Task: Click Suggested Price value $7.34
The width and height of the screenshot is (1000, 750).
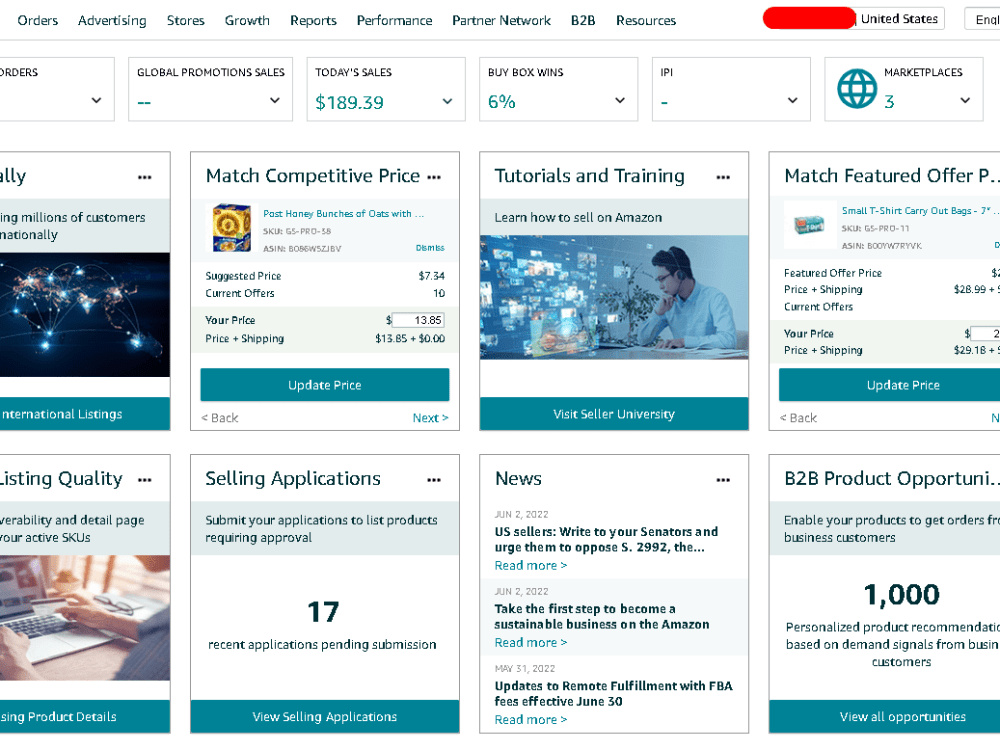Action: pos(432,276)
